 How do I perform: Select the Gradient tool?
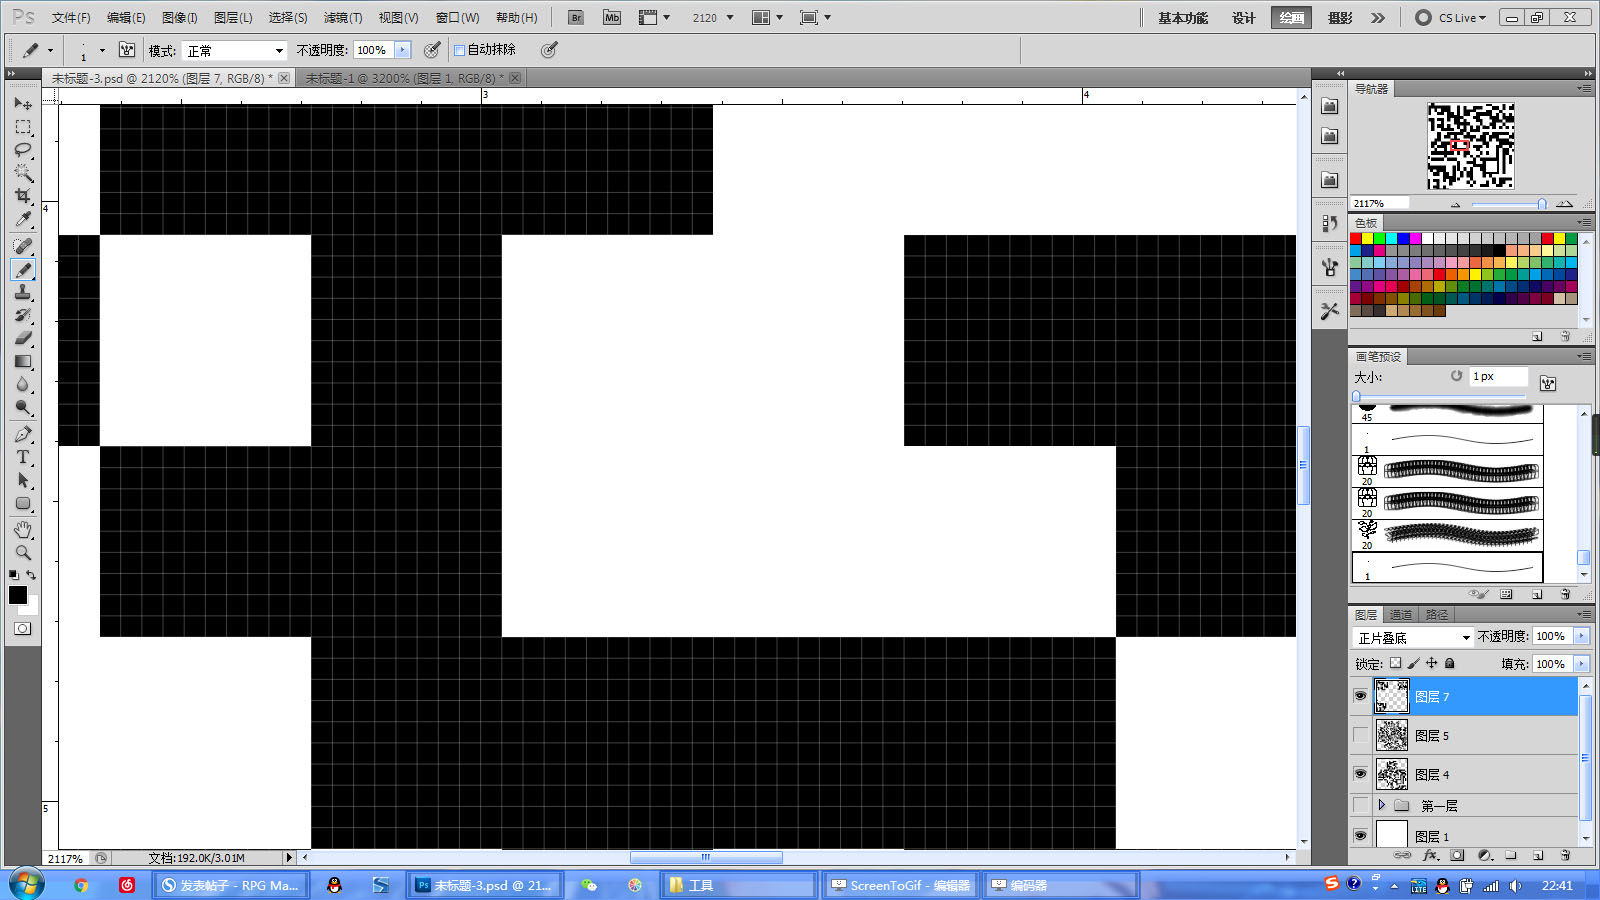[x=23, y=361]
